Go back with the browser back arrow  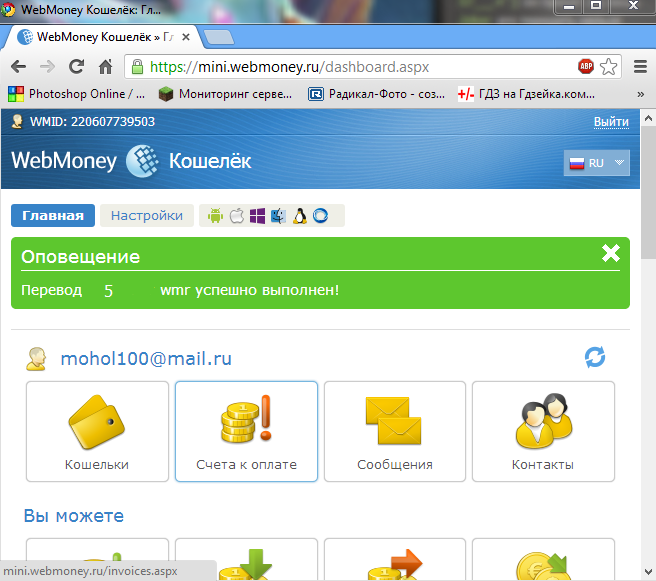tap(19, 67)
